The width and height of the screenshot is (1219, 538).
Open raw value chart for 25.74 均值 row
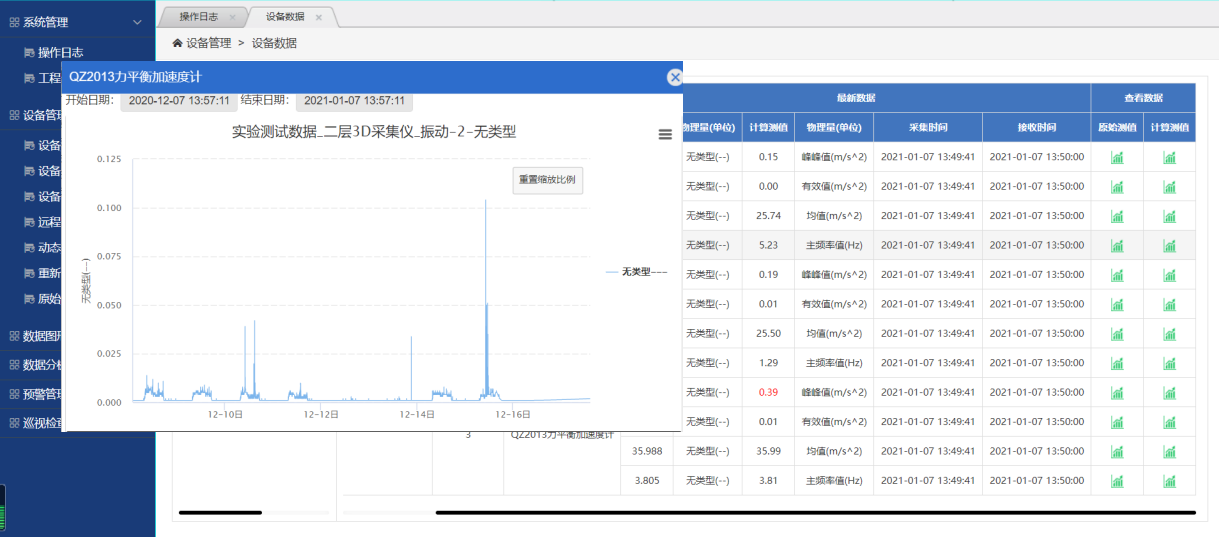[1117, 216]
